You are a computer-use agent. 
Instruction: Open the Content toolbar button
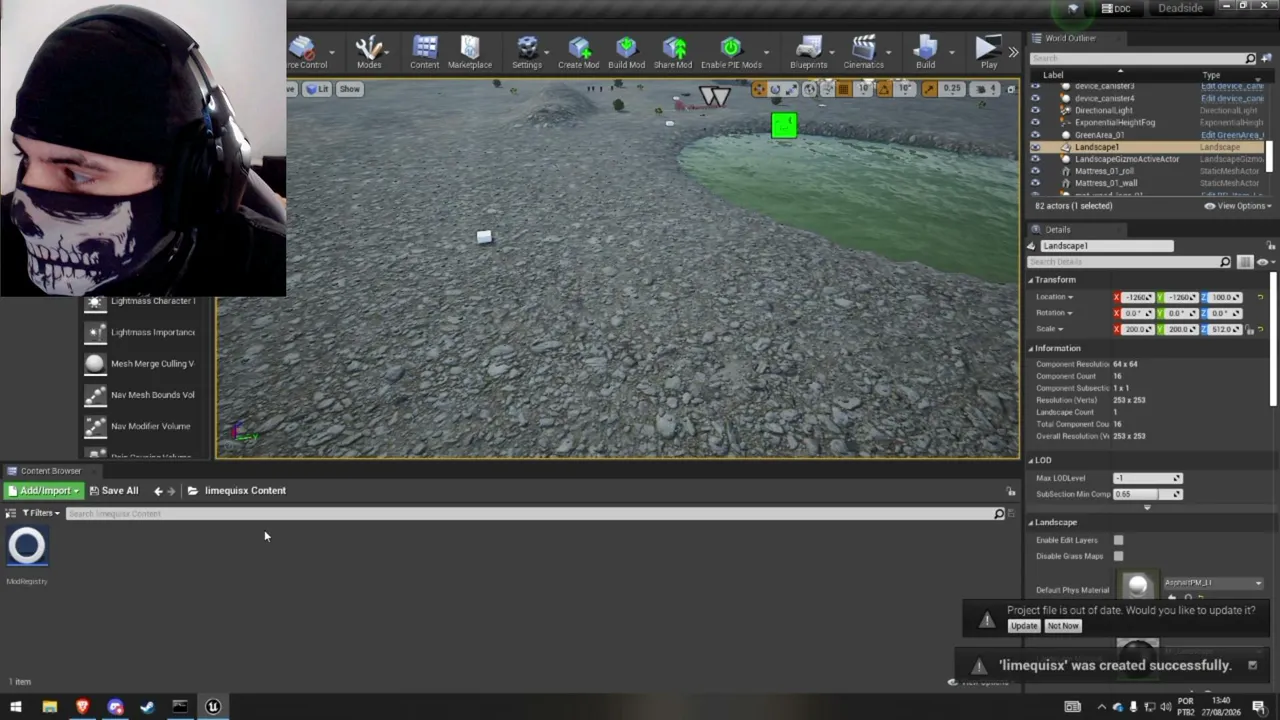point(424,52)
